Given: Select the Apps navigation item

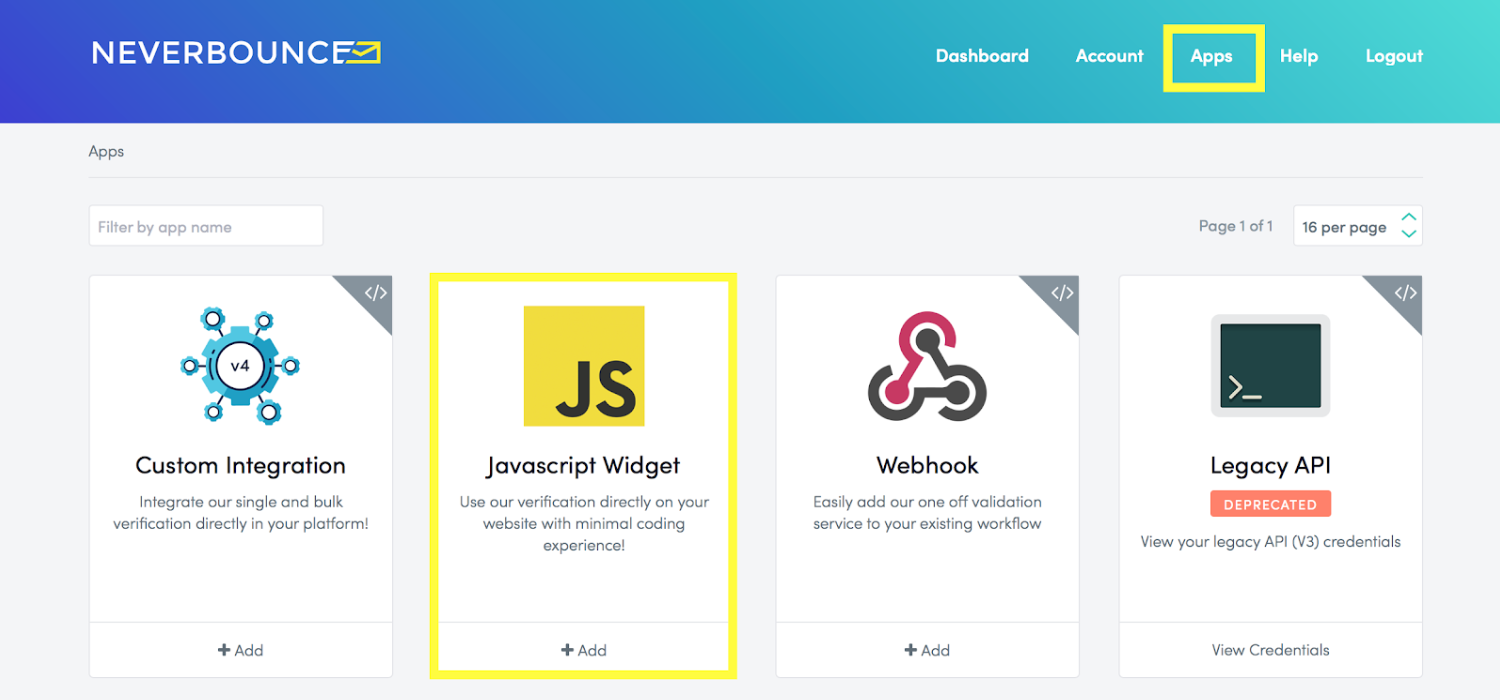Looking at the screenshot, I should pos(1211,56).
